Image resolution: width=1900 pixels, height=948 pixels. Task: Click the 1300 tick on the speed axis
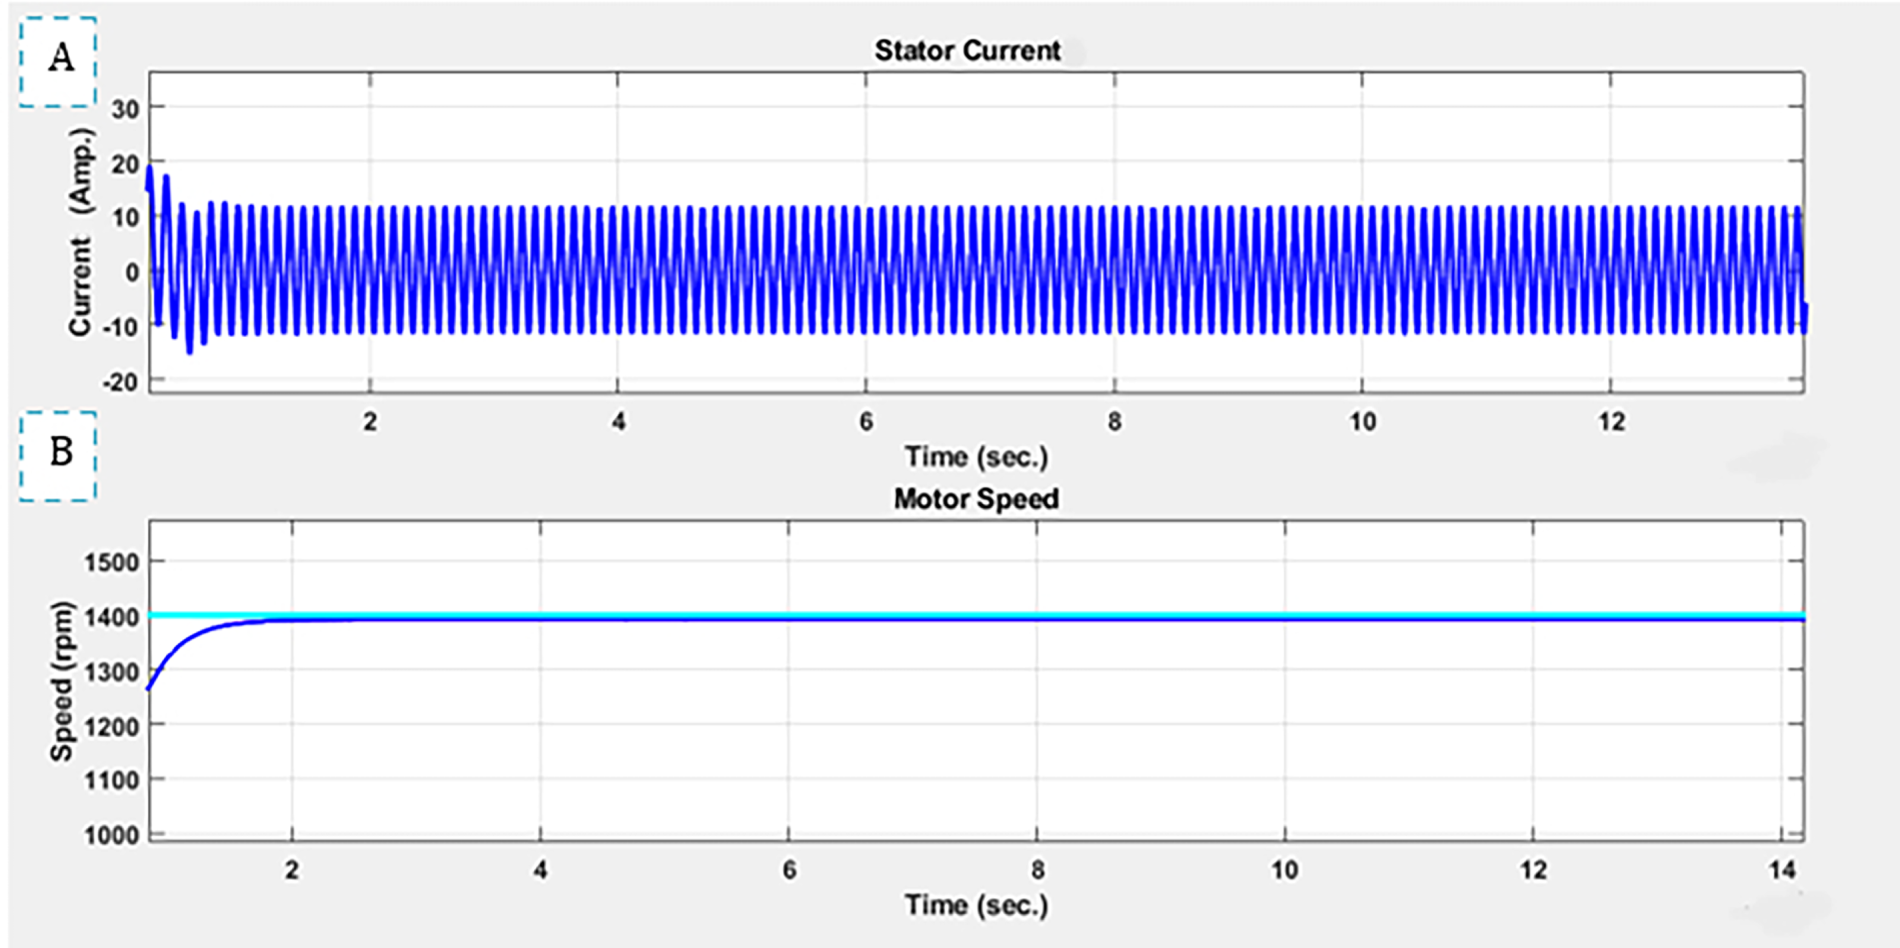111,671
